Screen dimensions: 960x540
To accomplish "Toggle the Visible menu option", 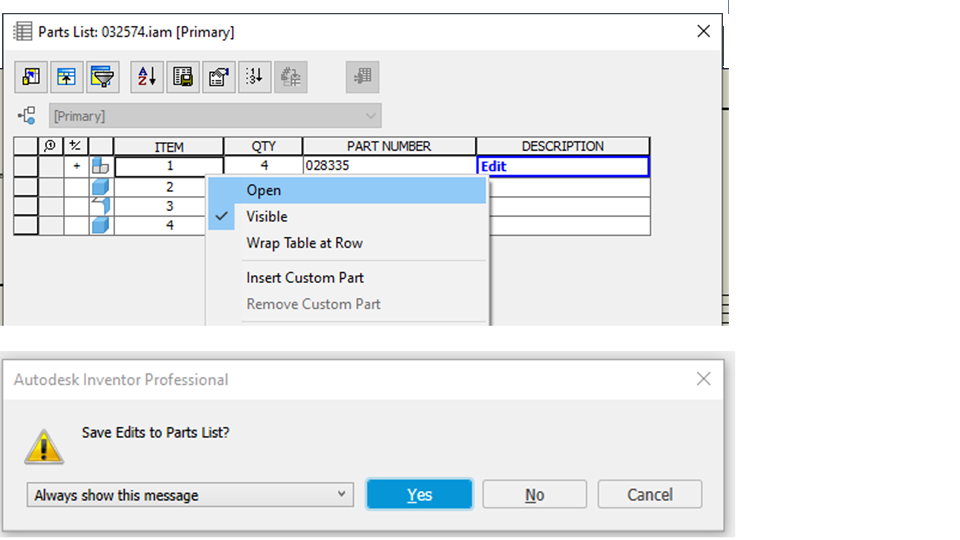I will [347, 217].
